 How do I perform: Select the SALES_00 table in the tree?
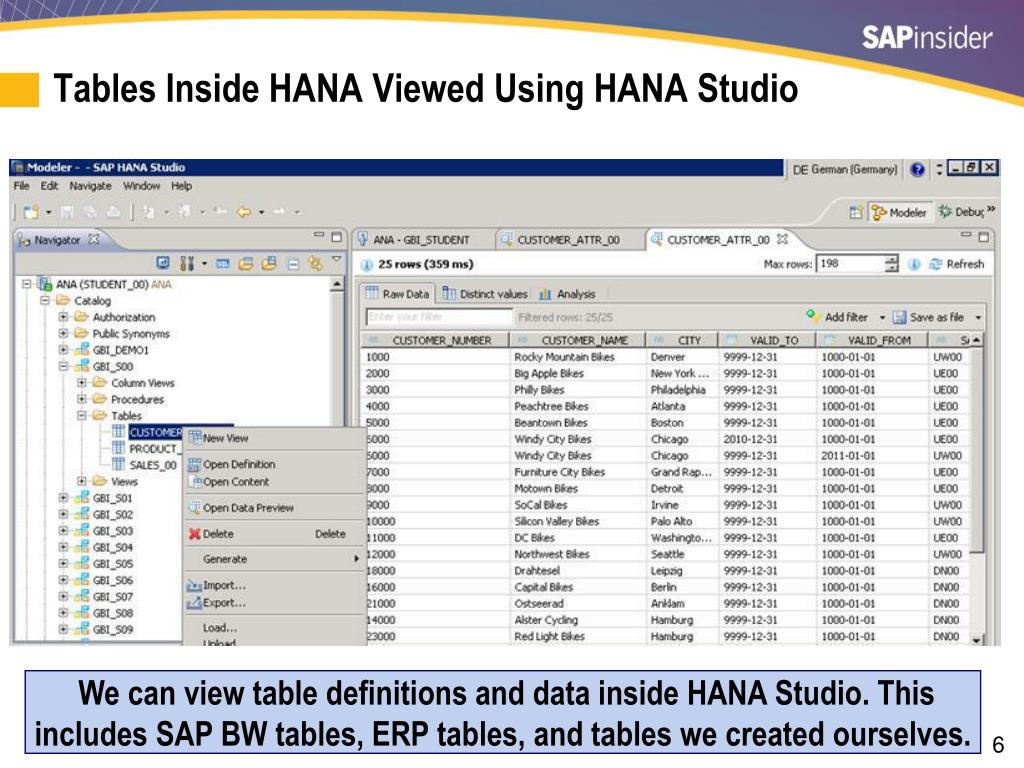[152, 465]
